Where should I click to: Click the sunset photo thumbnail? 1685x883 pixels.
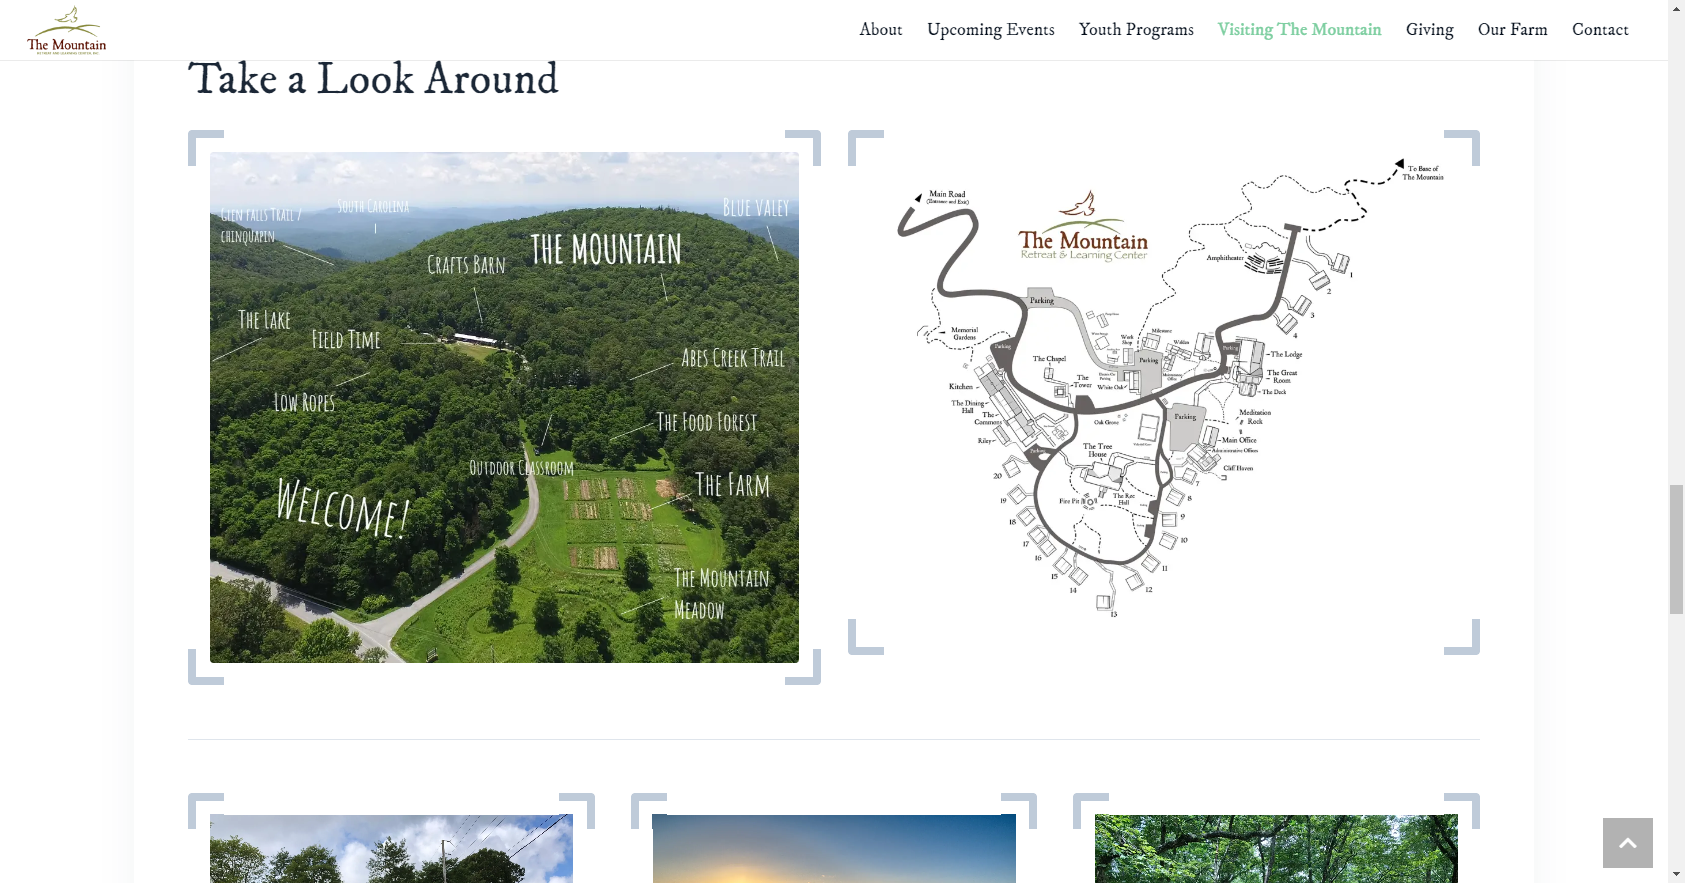pyautogui.click(x=834, y=849)
